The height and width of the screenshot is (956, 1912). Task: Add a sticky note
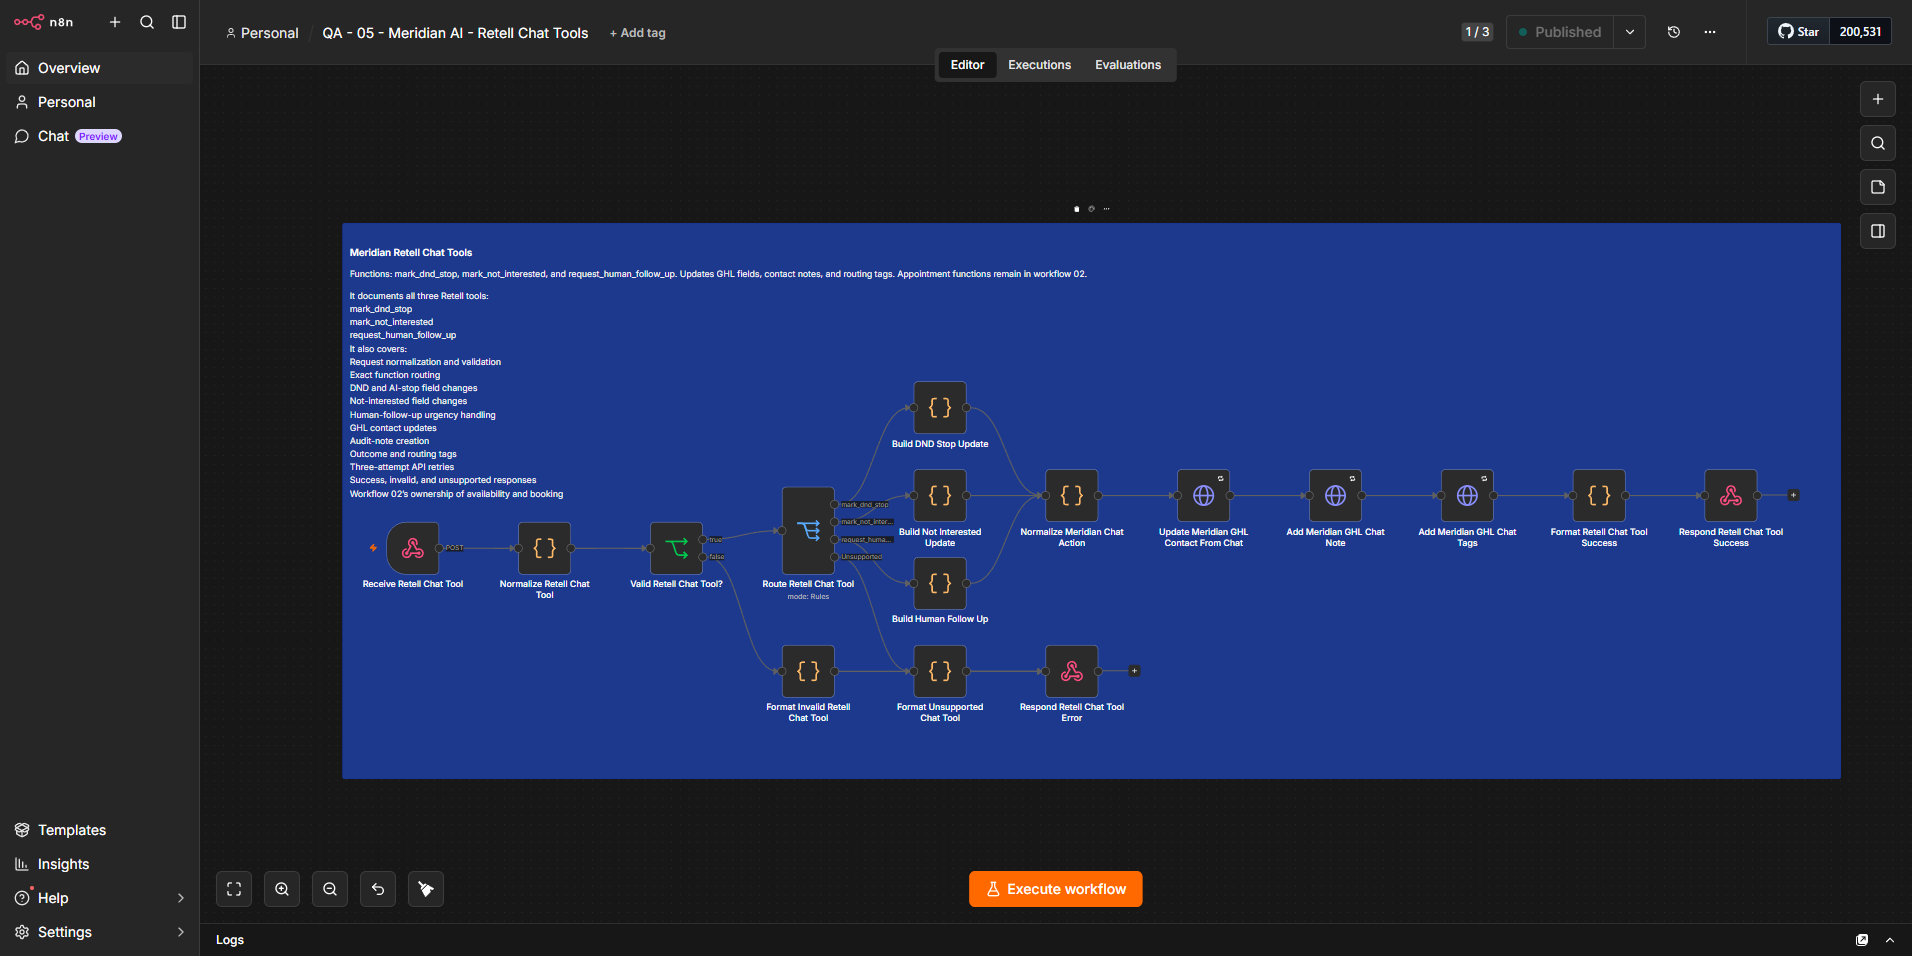1878,187
